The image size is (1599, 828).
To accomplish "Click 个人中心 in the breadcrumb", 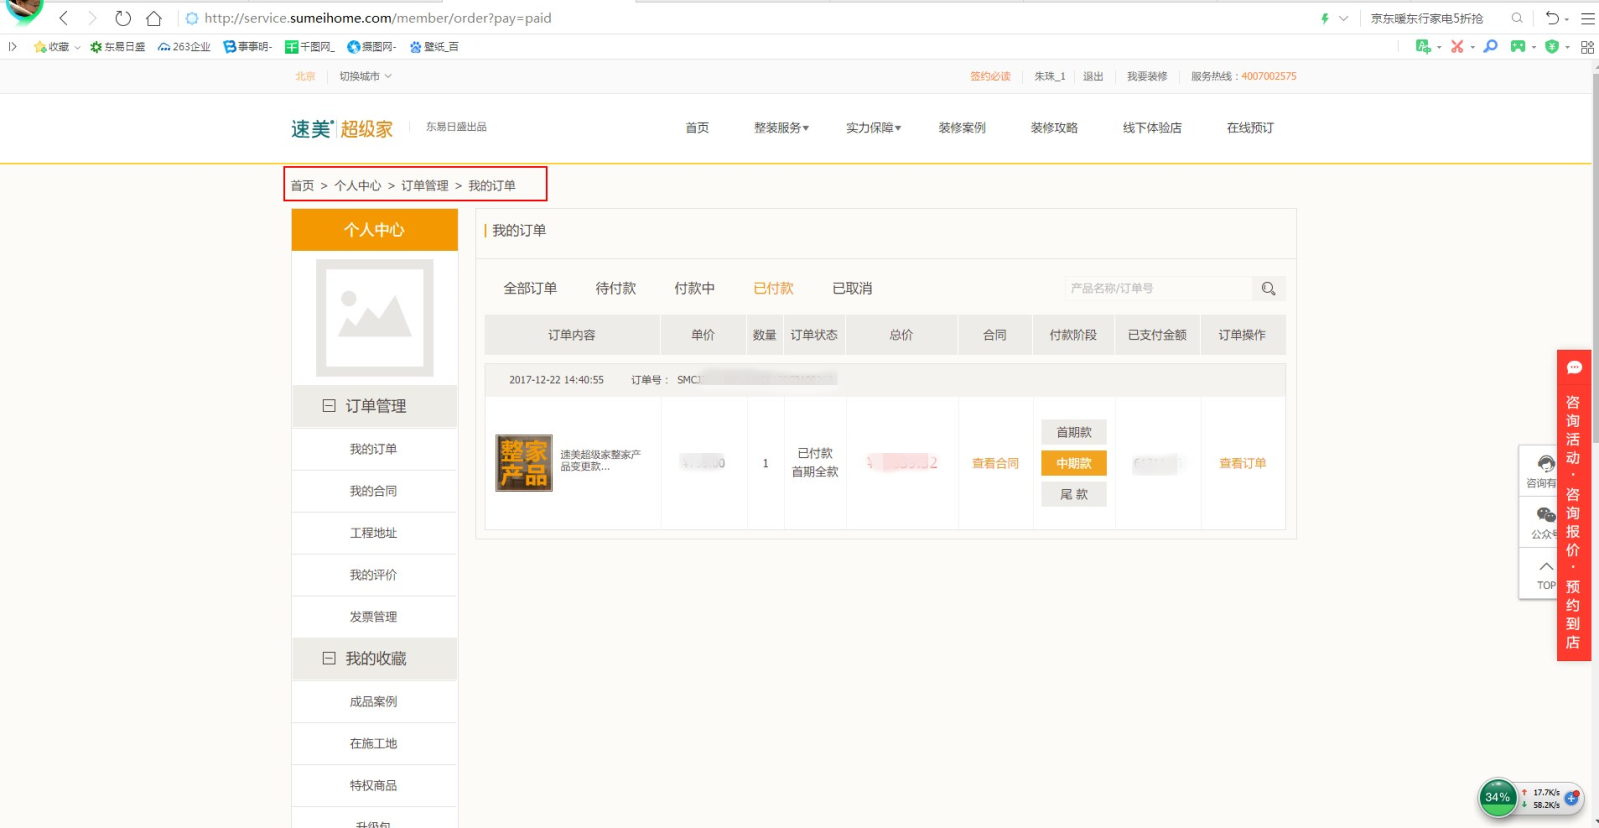I will click(358, 186).
